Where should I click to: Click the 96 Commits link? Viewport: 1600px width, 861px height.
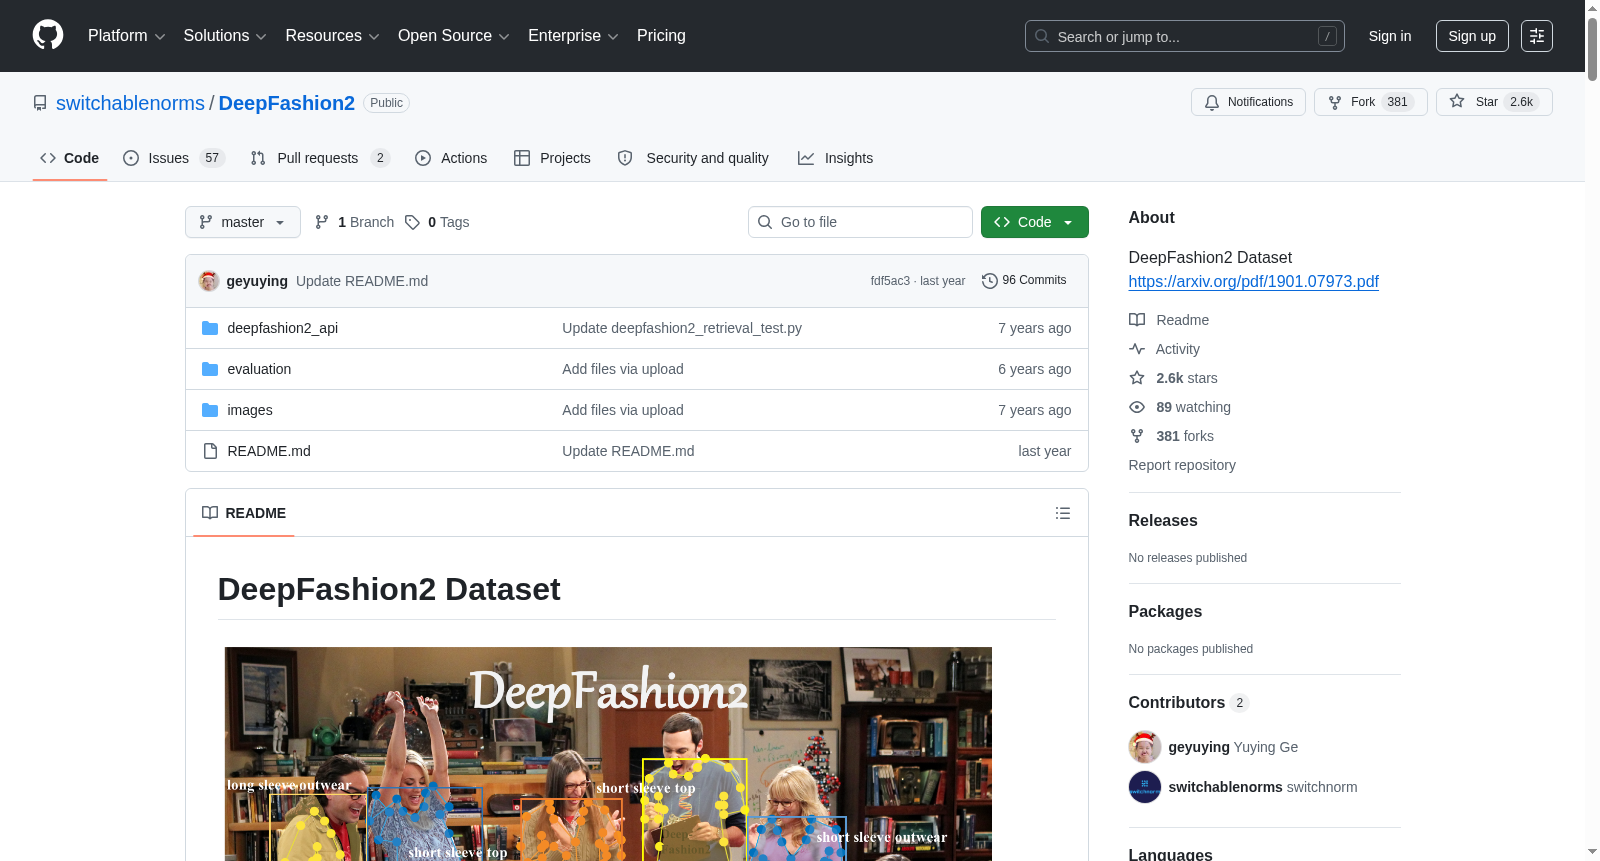[x=1025, y=281]
